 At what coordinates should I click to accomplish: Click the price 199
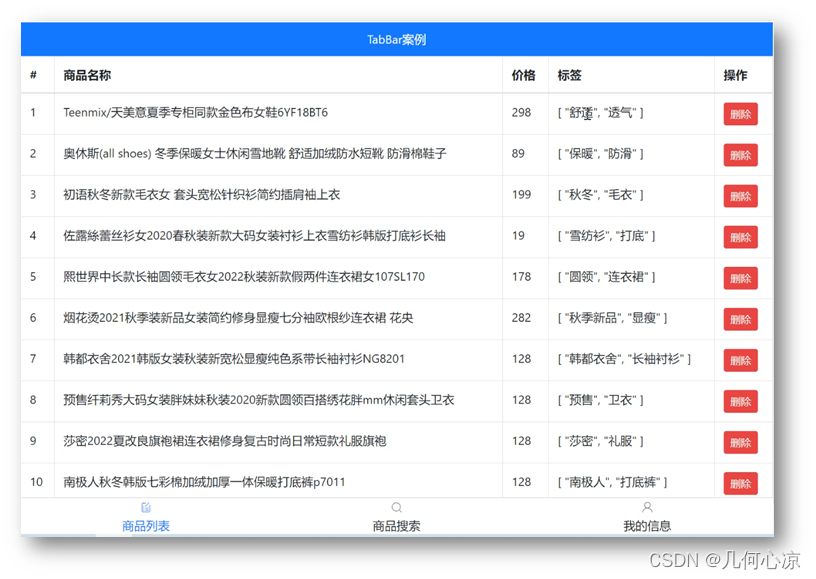click(x=521, y=195)
